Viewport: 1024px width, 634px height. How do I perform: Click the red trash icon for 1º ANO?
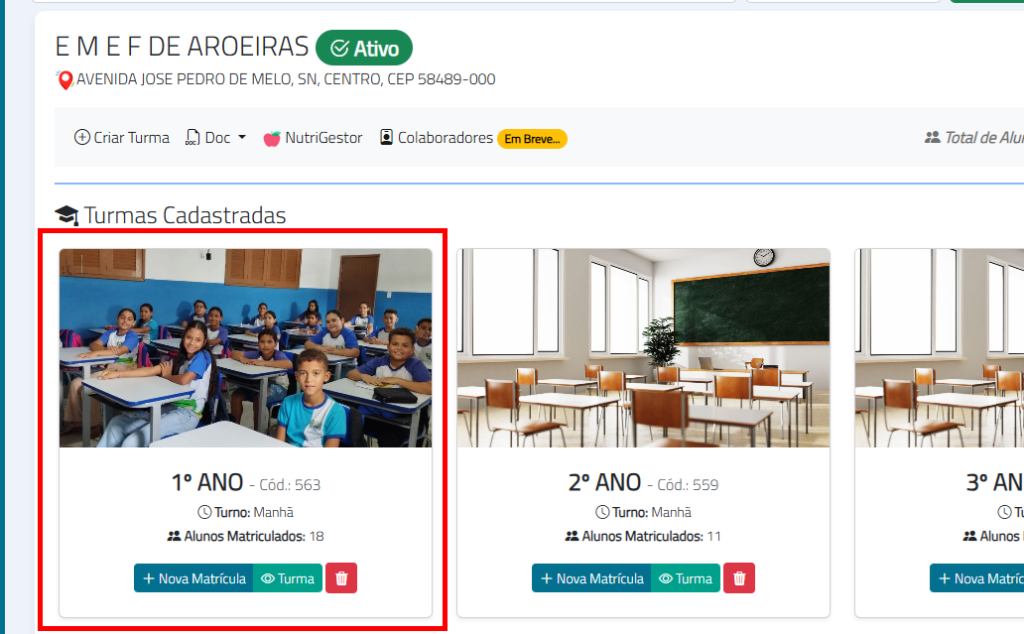(x=341, y=578)
